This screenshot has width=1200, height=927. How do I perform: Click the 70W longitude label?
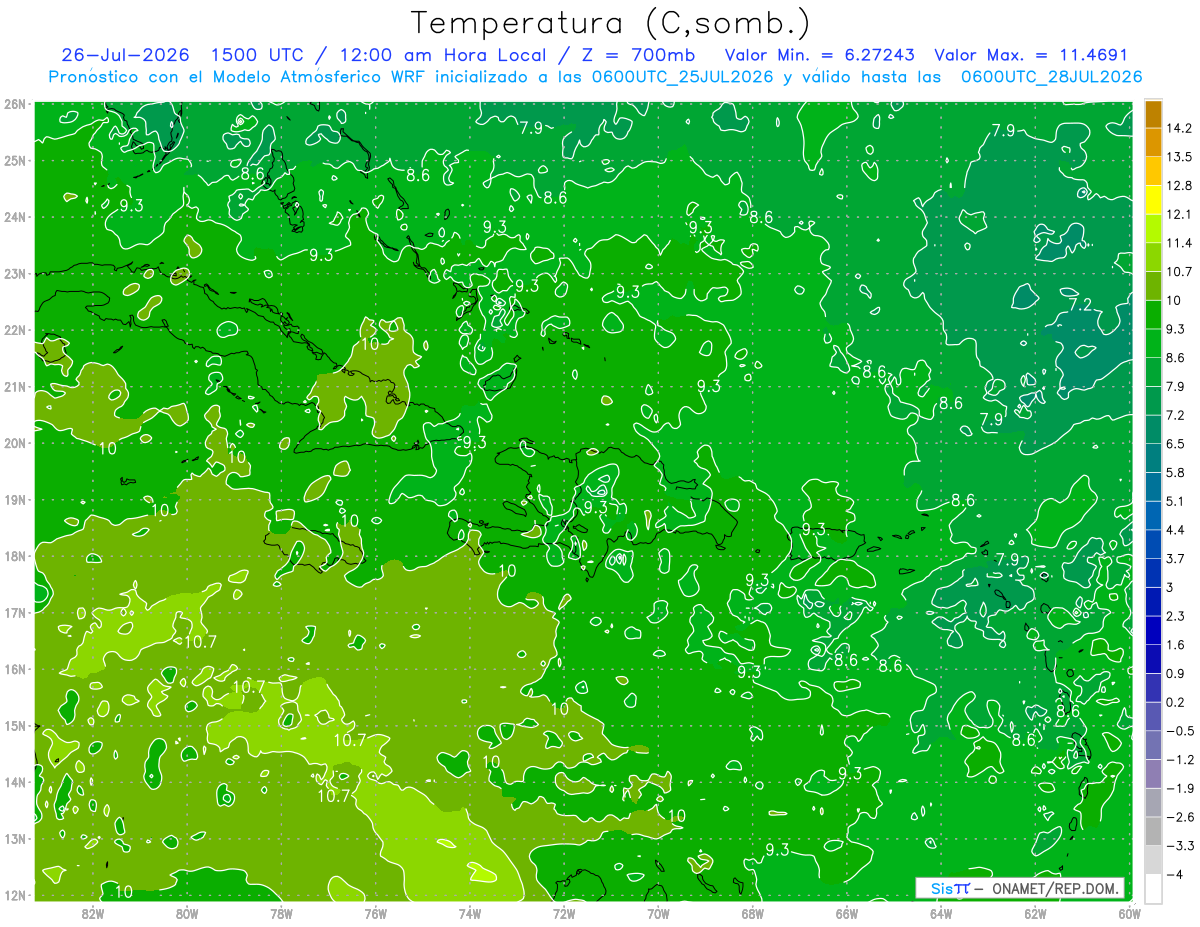pyautogui.click(x=658, y=913)
